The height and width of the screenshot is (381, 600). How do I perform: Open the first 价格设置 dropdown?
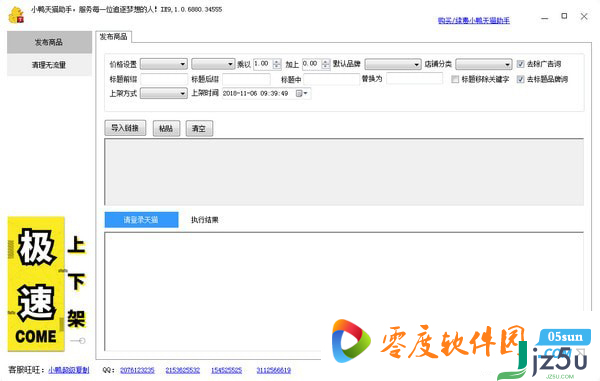tap(164, 64)
